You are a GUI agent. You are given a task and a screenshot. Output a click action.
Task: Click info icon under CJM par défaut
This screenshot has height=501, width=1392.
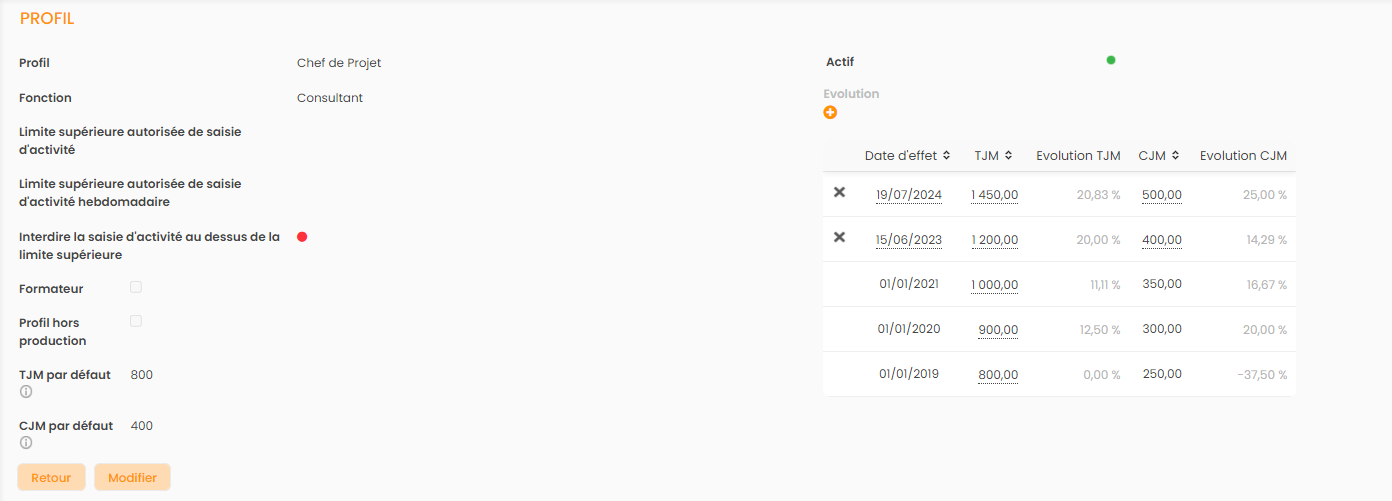[x=26, y=443]
